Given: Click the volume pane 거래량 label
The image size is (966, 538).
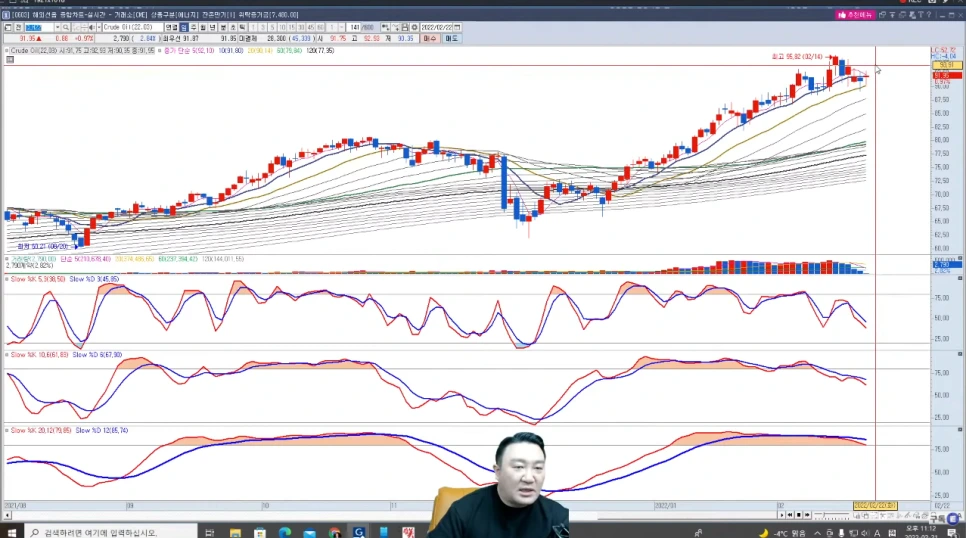Looking at the screenshot, I should pyautogui.click(x=34, y=259).
